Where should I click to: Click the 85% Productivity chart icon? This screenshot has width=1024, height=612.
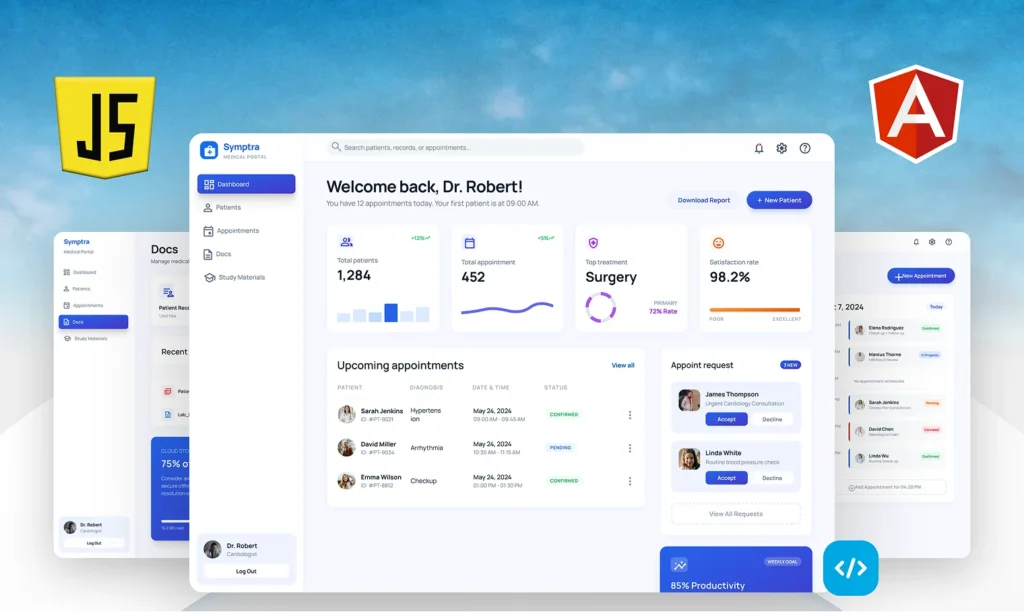[679, 565]
